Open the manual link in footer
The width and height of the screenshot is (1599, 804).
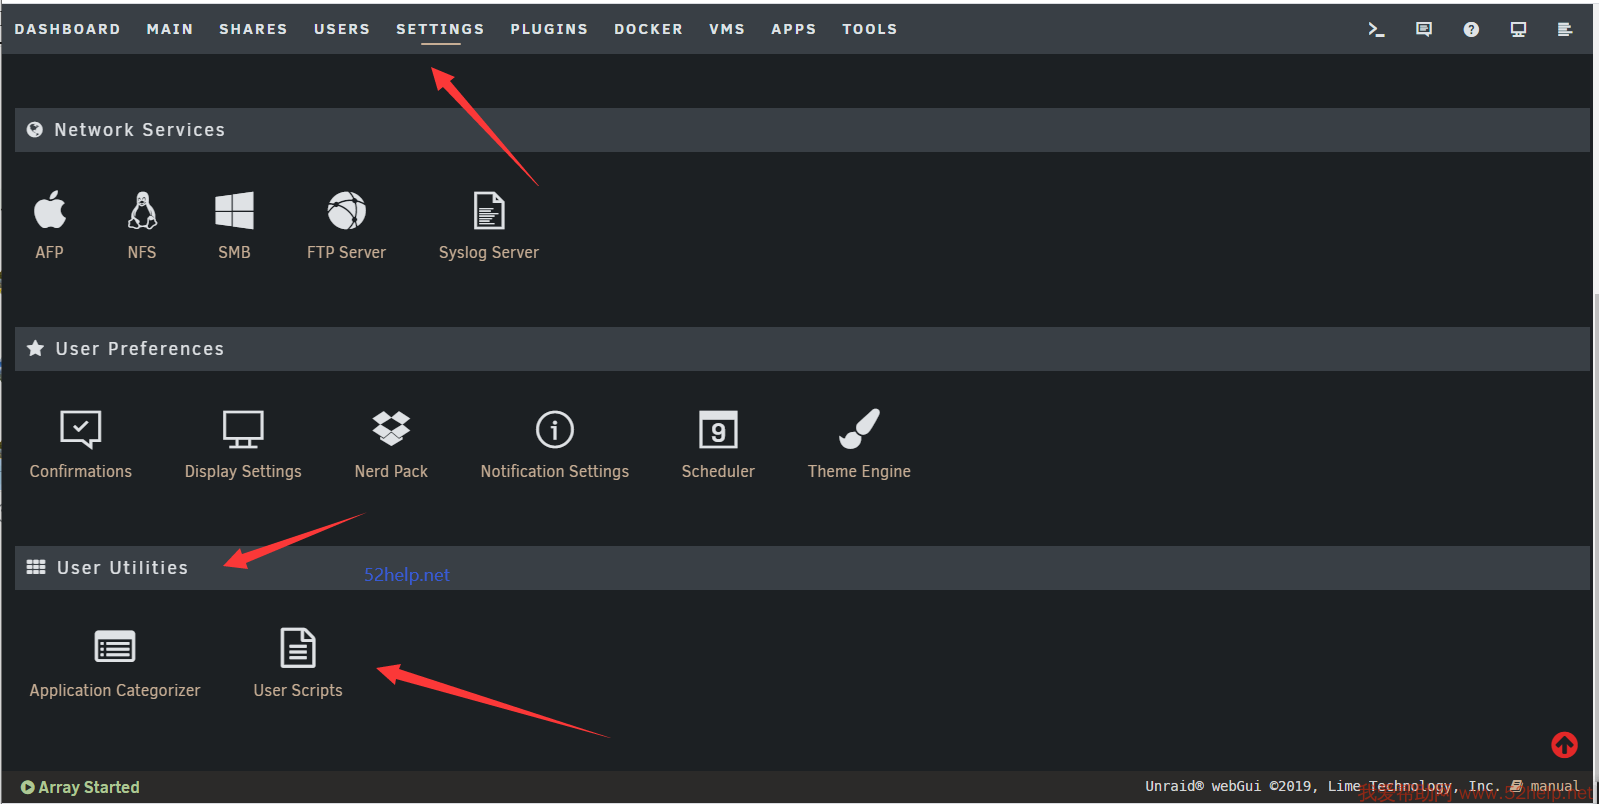pyautogui.click(x=1554, y=786)
